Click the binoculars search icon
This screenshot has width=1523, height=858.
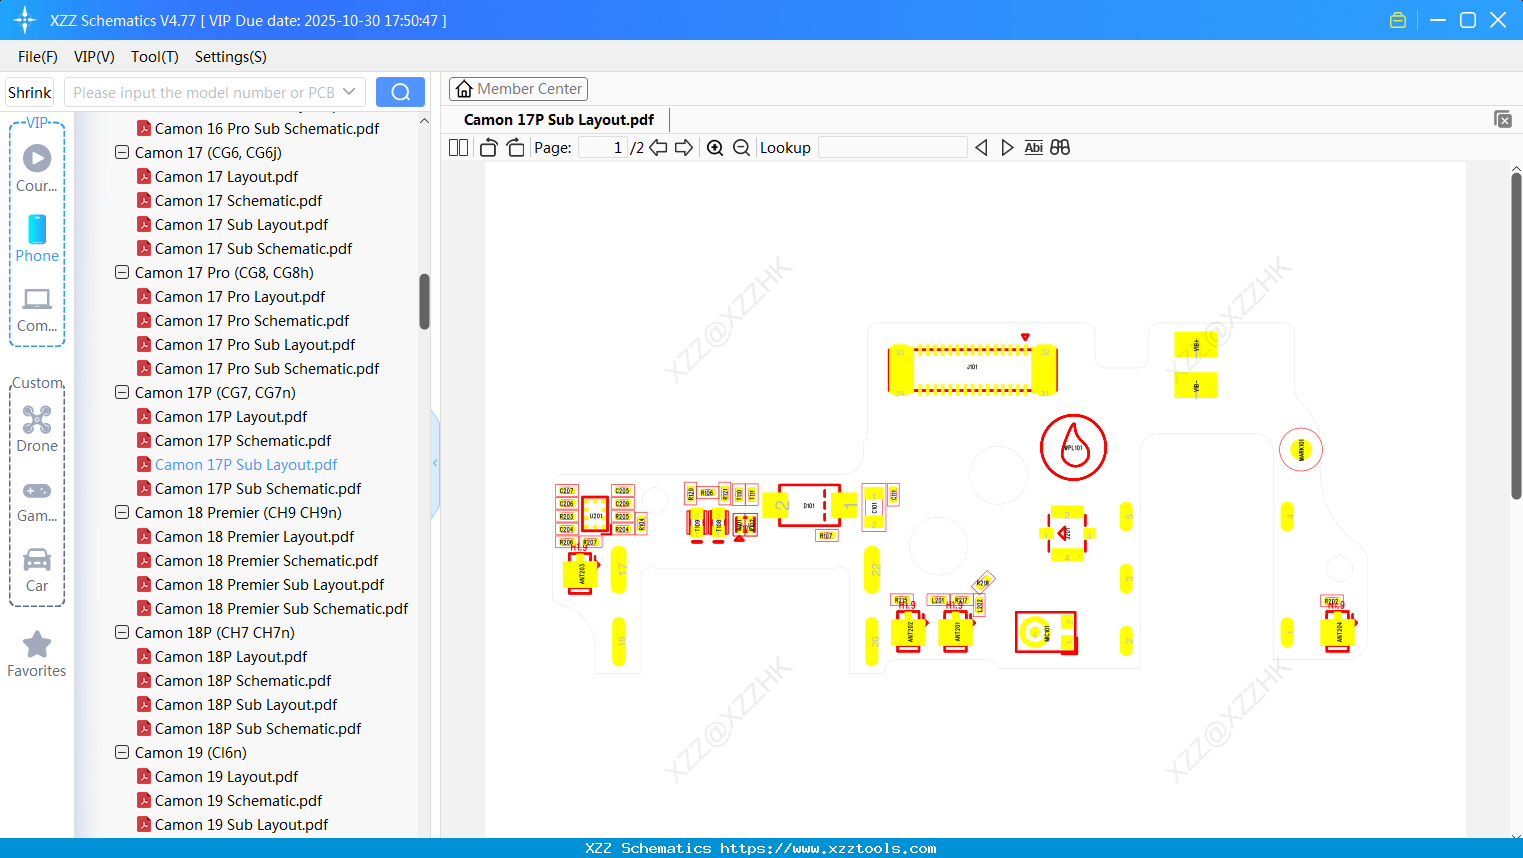point(1060,148)
